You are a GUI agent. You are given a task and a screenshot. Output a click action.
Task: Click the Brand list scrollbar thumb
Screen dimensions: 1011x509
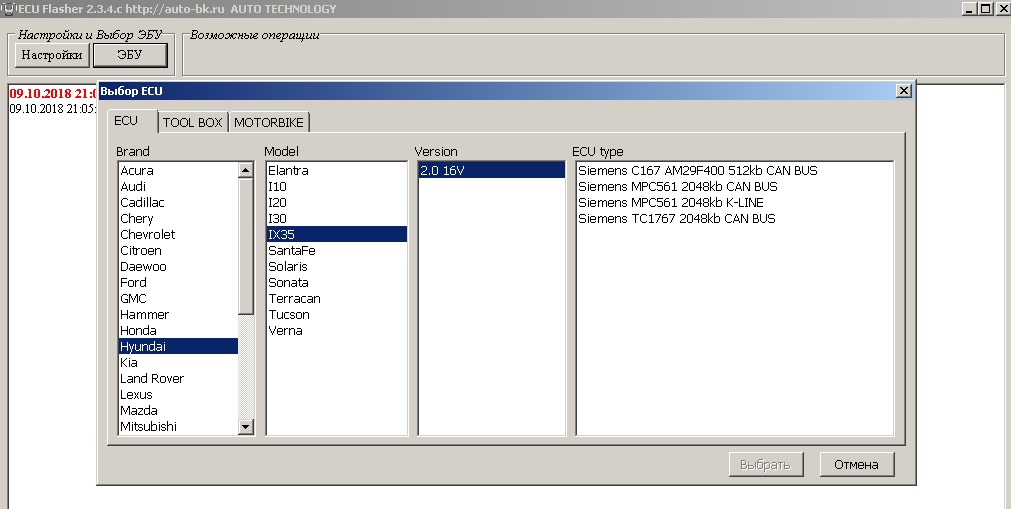coord(246,246)
